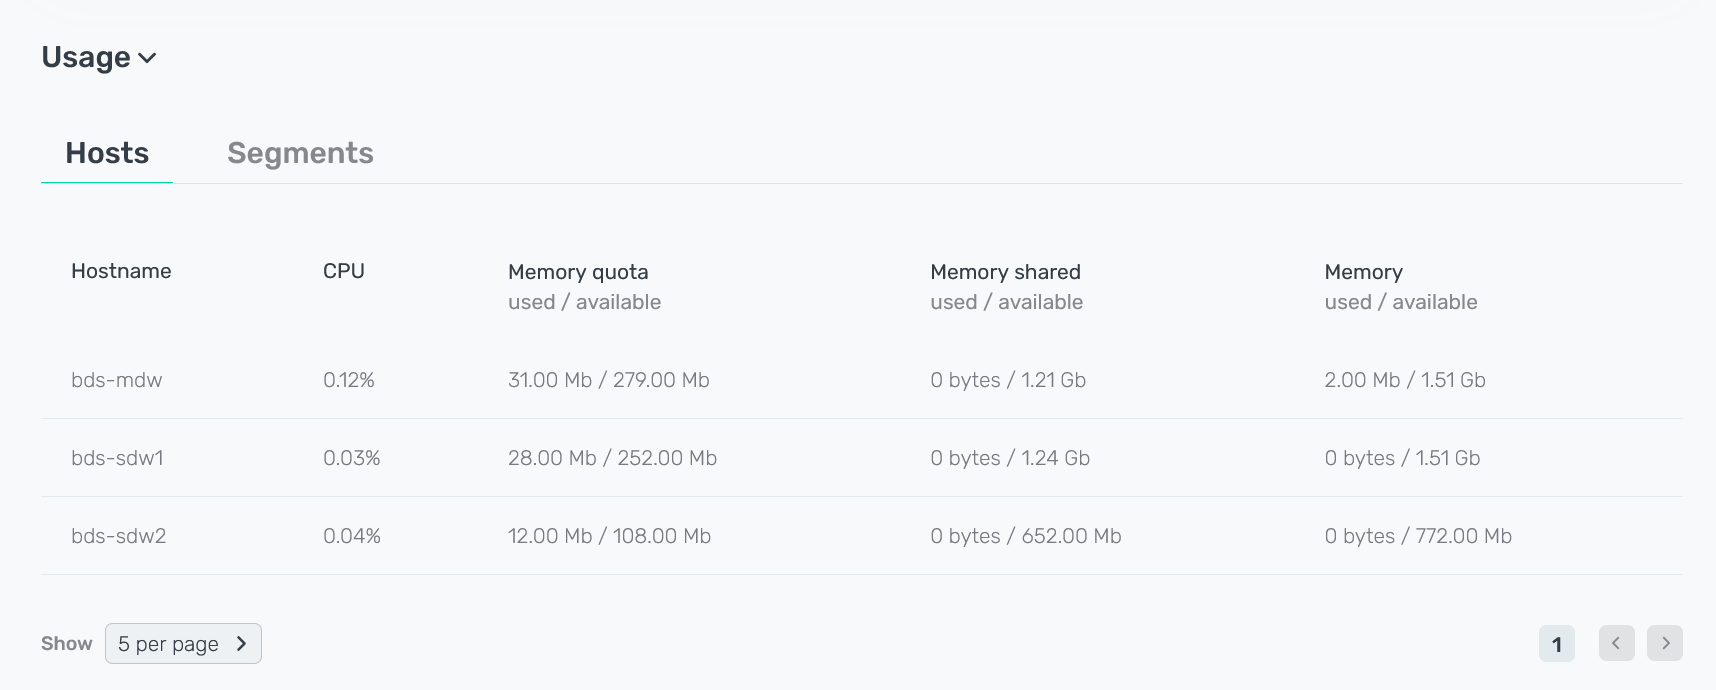Click the CPU column header
The width and height of the screenshot is (1716, 690).
(x=344, y=270)
